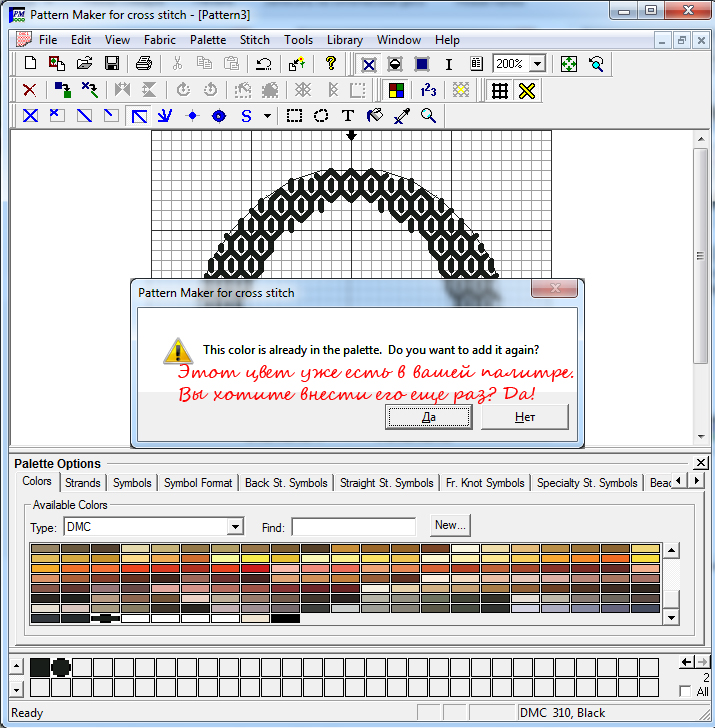Click the Да button in the dialog

[429, 417]
